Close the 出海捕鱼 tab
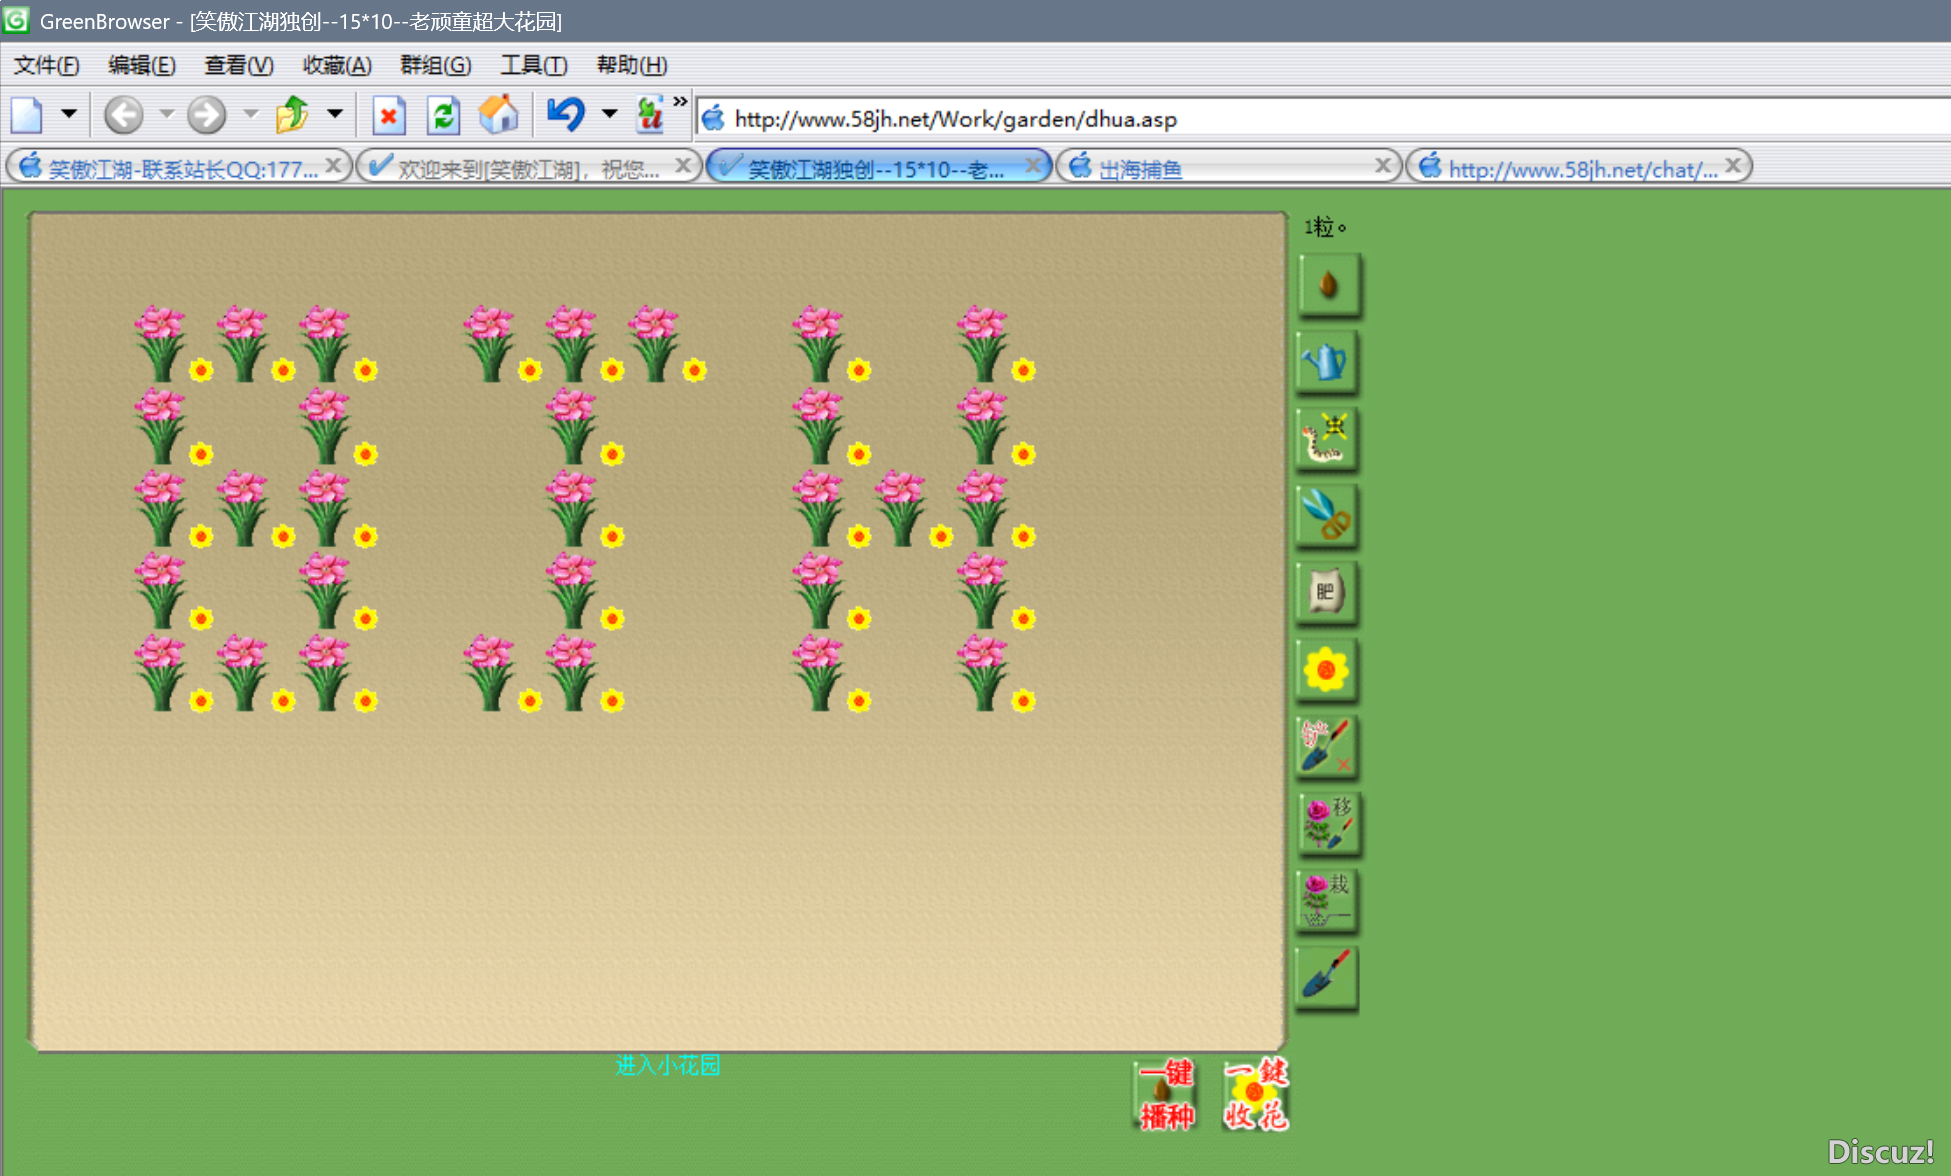The width and height of the screenshot is (1951, 1176). tap(1383, 166)
